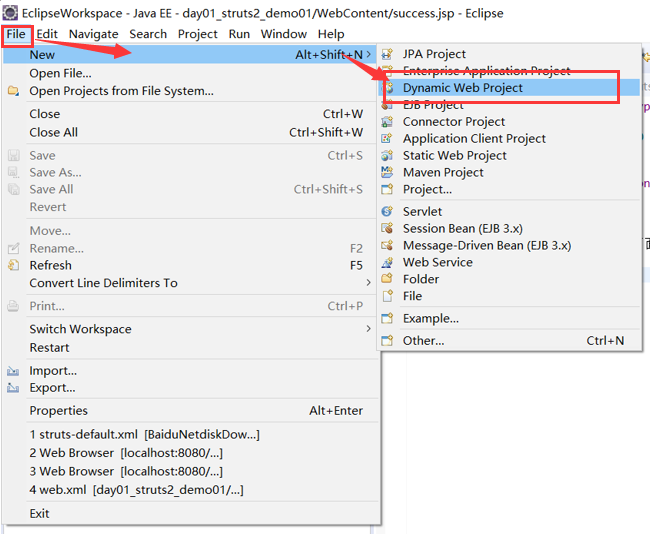Viewport: 650px width, 534px height.
Task: Click the Example... icon
Action: coord(387,318)
